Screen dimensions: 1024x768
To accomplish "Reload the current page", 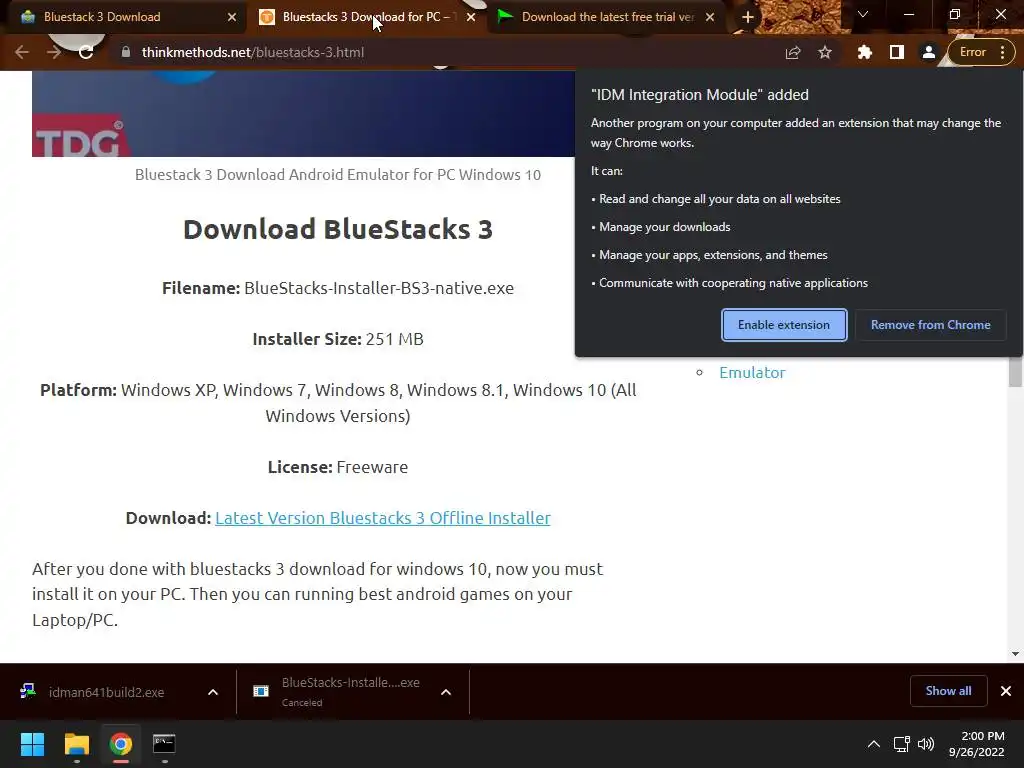I will tap(86, 52).
